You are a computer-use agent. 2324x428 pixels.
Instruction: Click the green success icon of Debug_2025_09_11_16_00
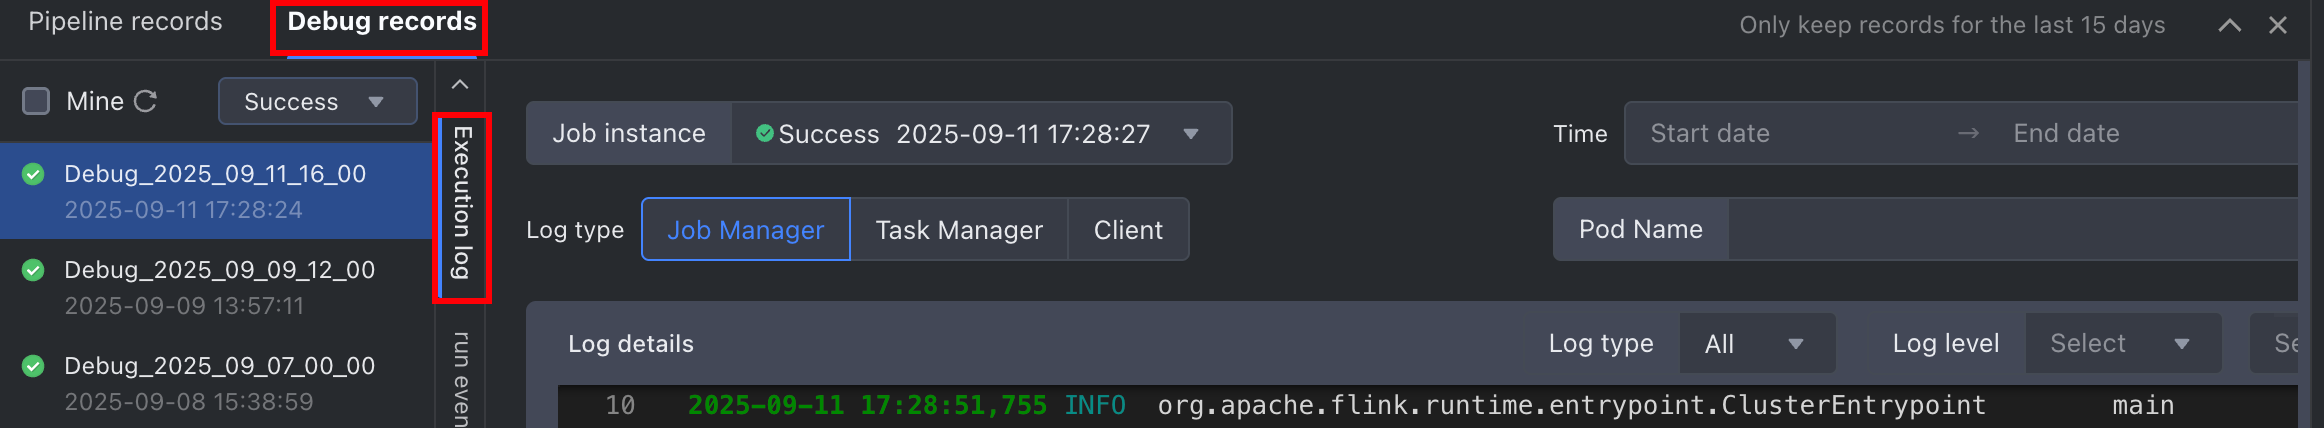click(x=33, y=174)
